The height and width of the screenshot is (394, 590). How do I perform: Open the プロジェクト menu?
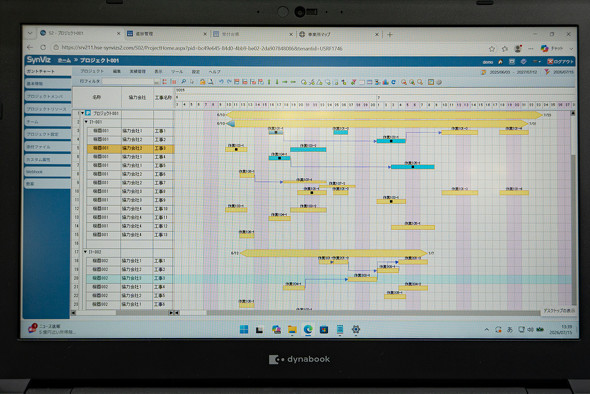point(92,71)
